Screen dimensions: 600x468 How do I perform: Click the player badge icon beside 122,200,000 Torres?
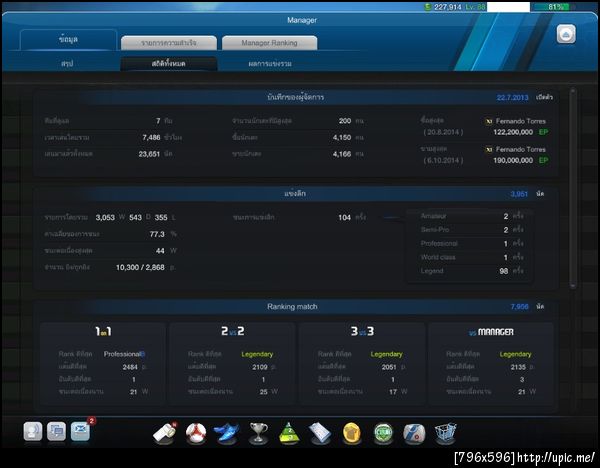tap(489, 121)
